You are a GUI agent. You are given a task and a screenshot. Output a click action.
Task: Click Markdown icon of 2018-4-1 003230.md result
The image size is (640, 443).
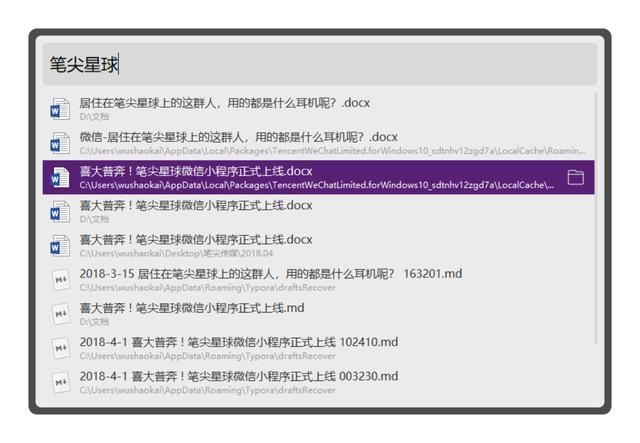click(x=61, y=382)
